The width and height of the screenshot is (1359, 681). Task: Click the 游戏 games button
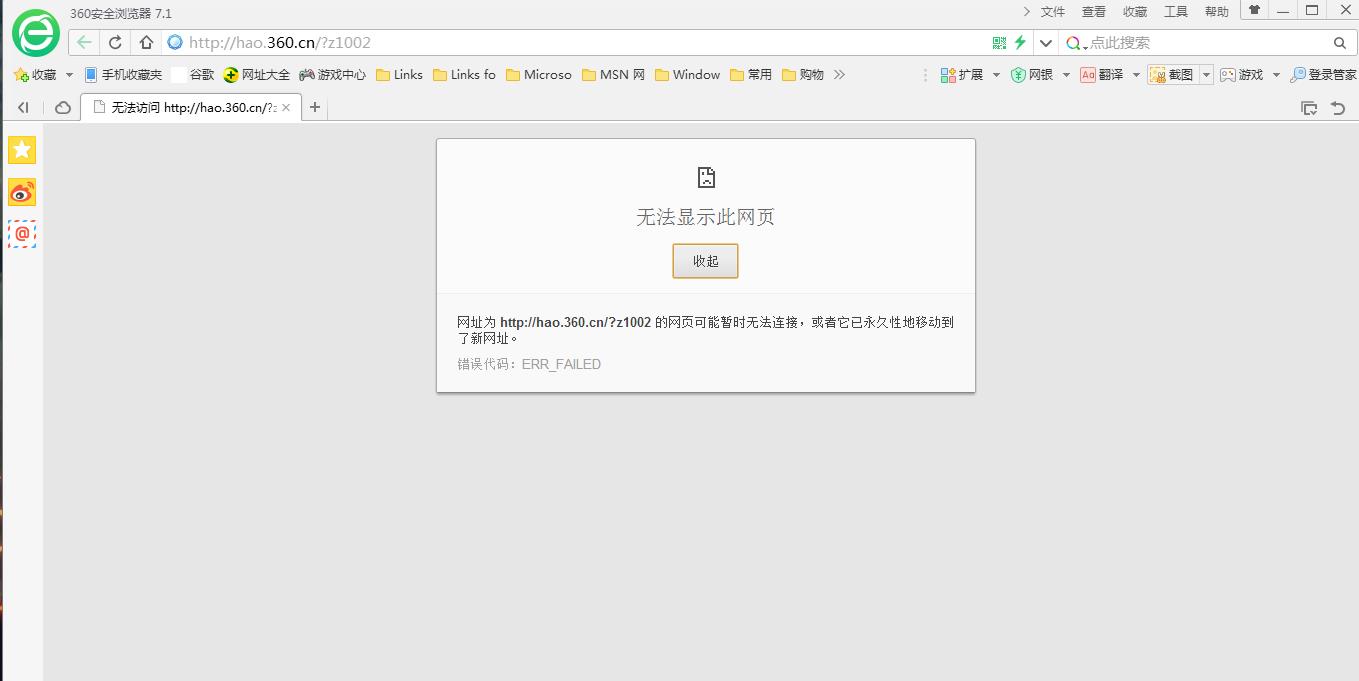[x=1242, y=75]
